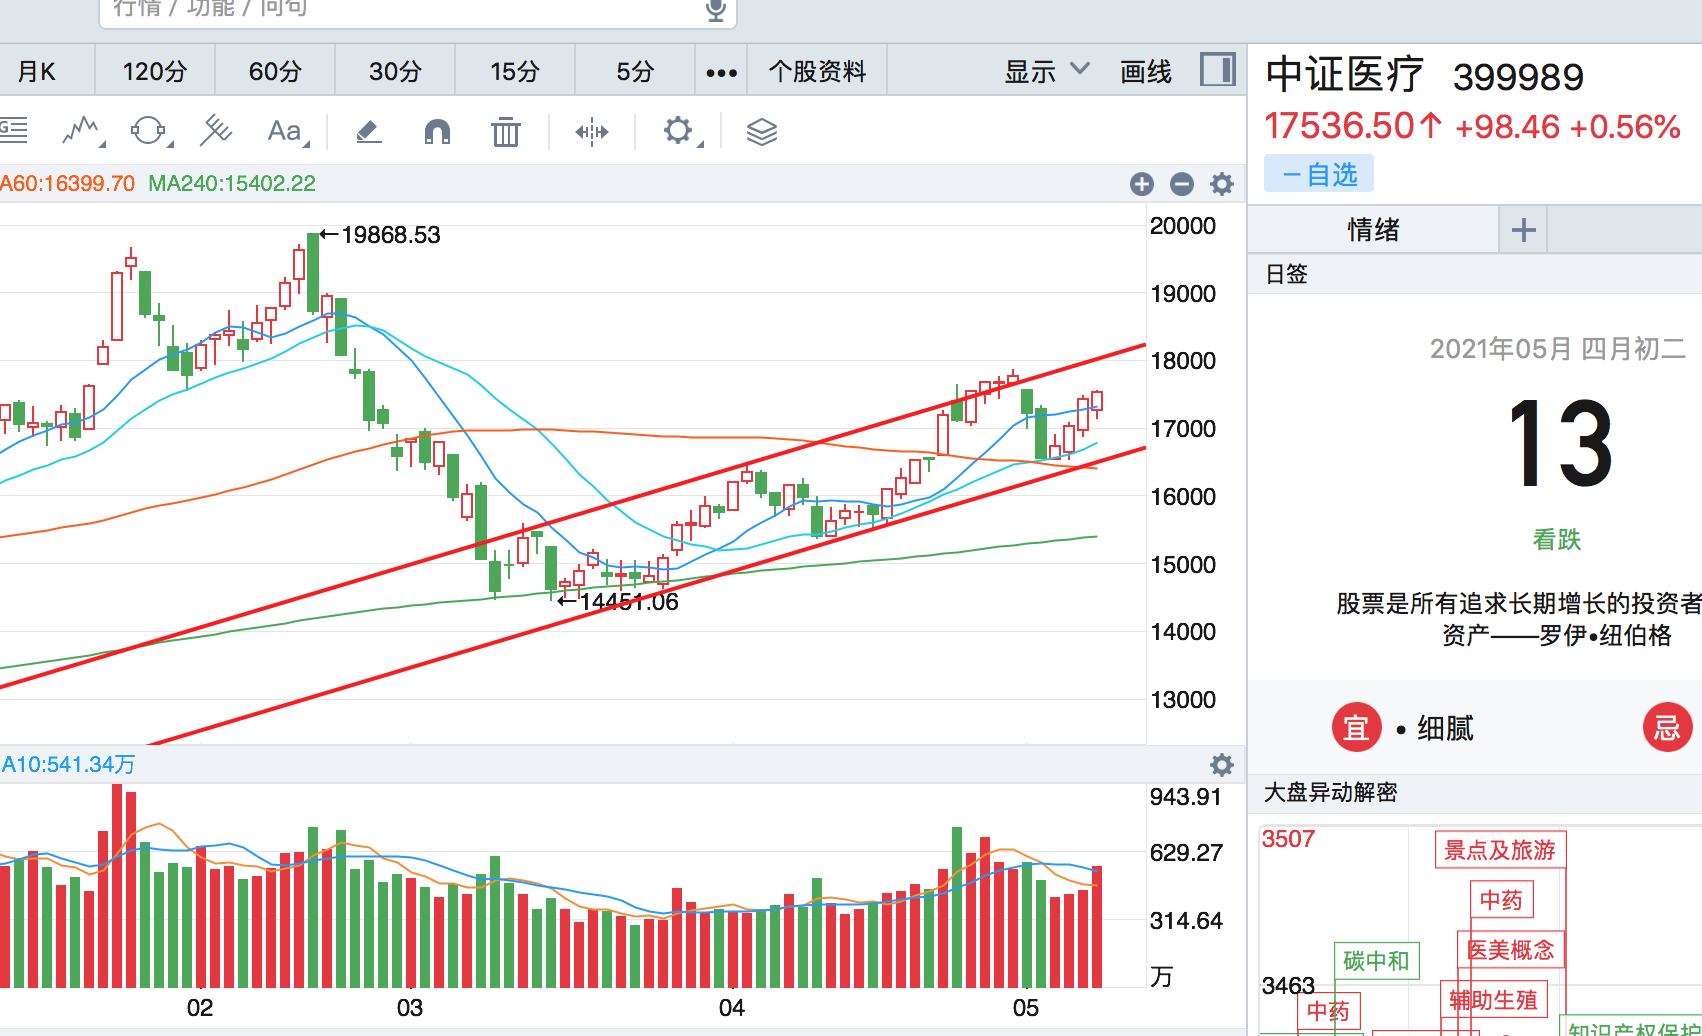This screenshot has width=1702, height=1036.
Task: Click the layers stack icon
Action: 762,131
